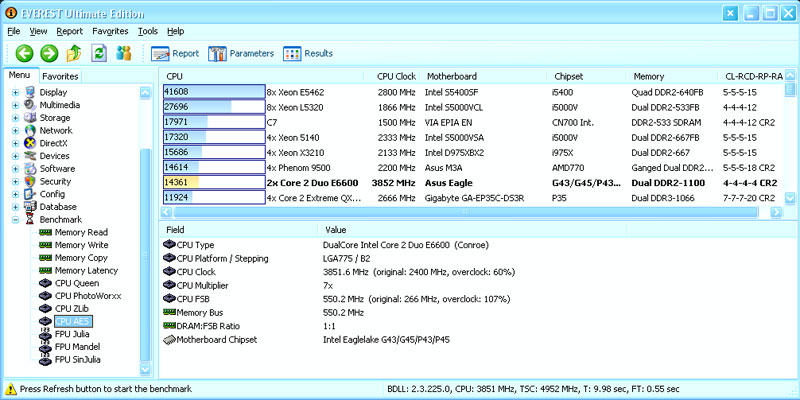Open the View menu

coord(38,31)
